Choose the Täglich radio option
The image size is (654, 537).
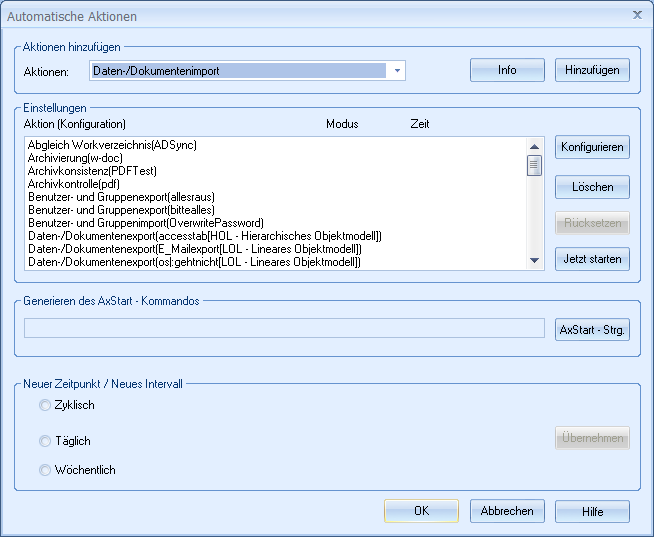click(x=44, y=441)
